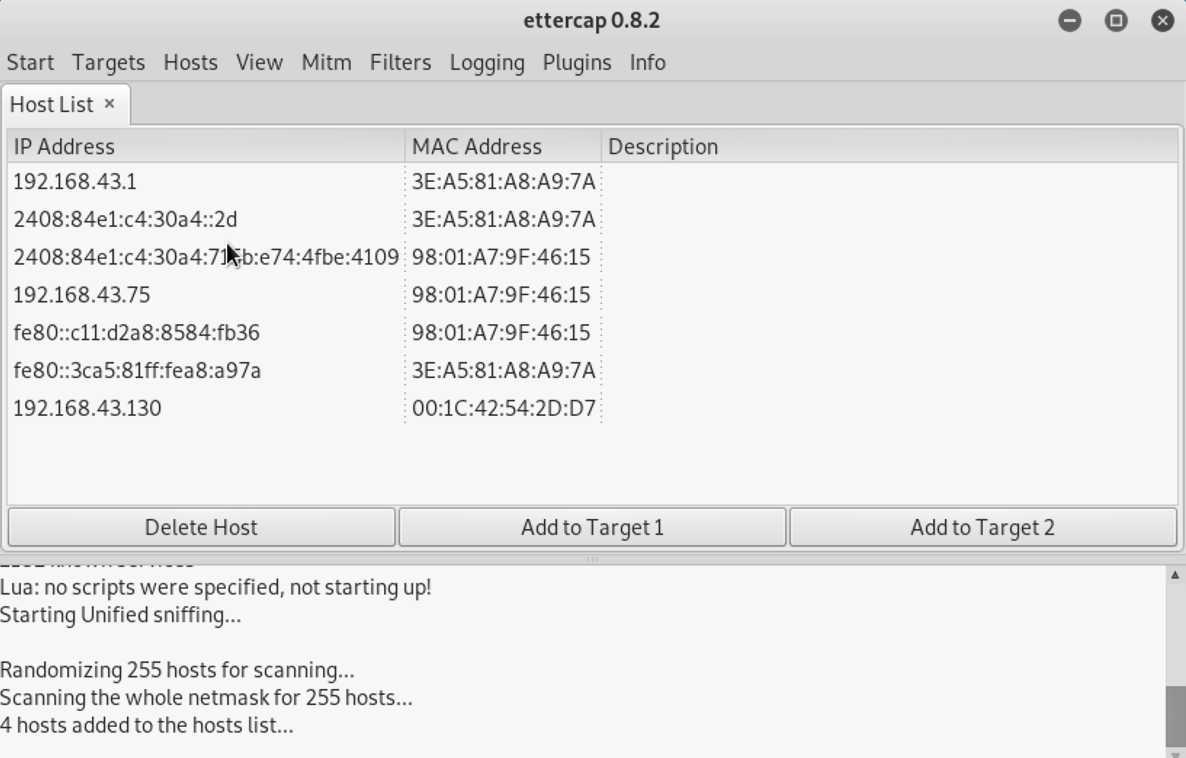Image resolution: width=1186 pixels, height=758 pixels.
Task: Click MAC address 00:1C:42:54:2D:D7
Action: click(503, 409)
